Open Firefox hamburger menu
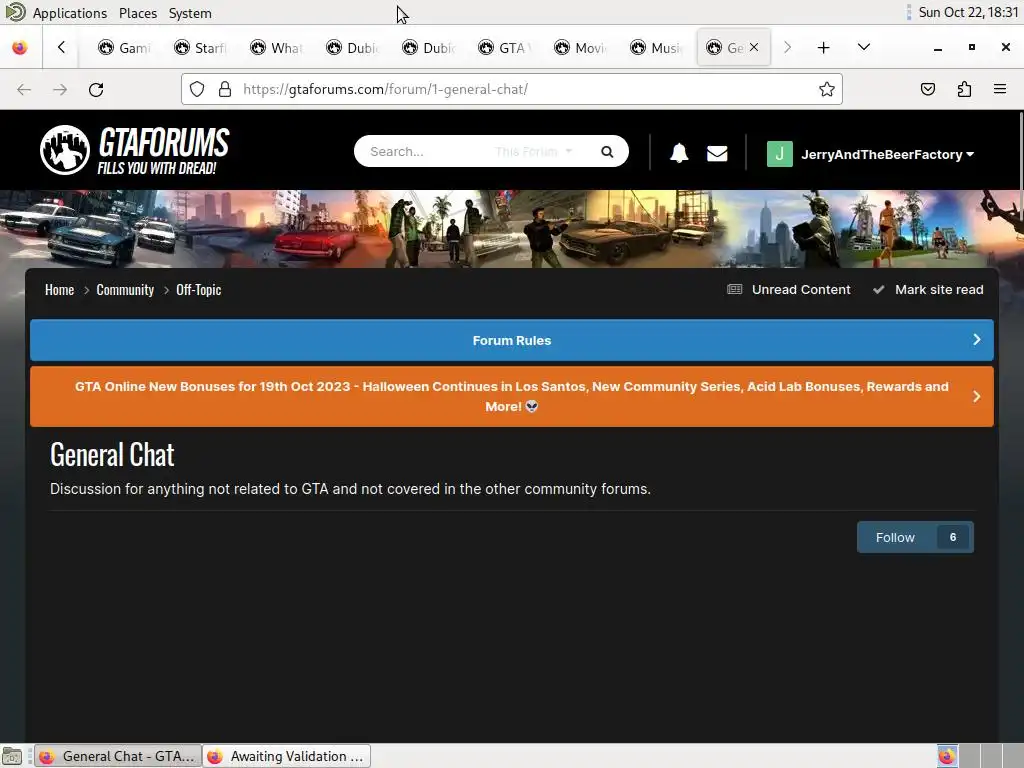1024x768 pixels. (x=1000, y=89)
